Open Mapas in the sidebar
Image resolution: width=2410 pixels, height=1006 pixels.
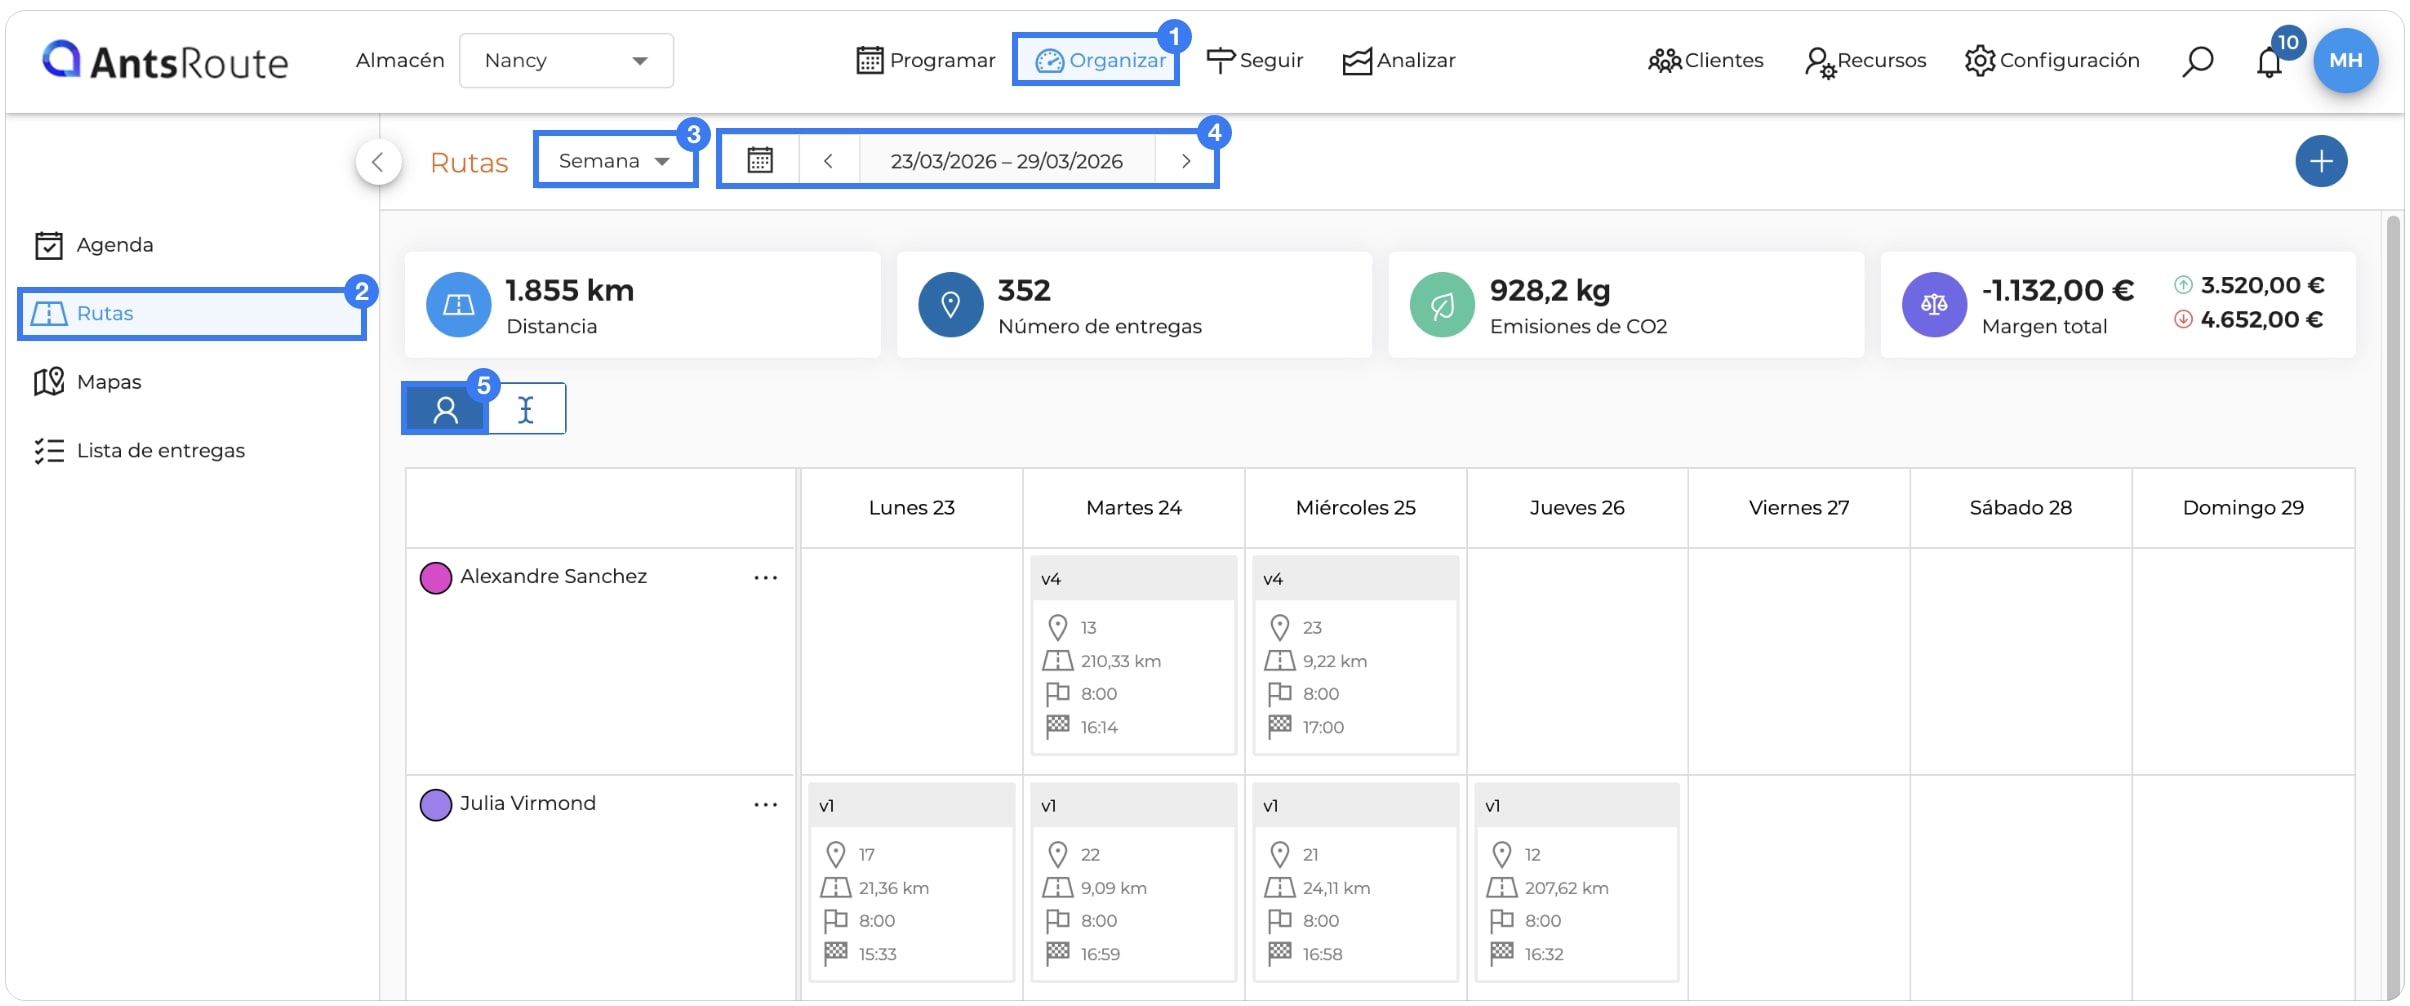[88, 382]
